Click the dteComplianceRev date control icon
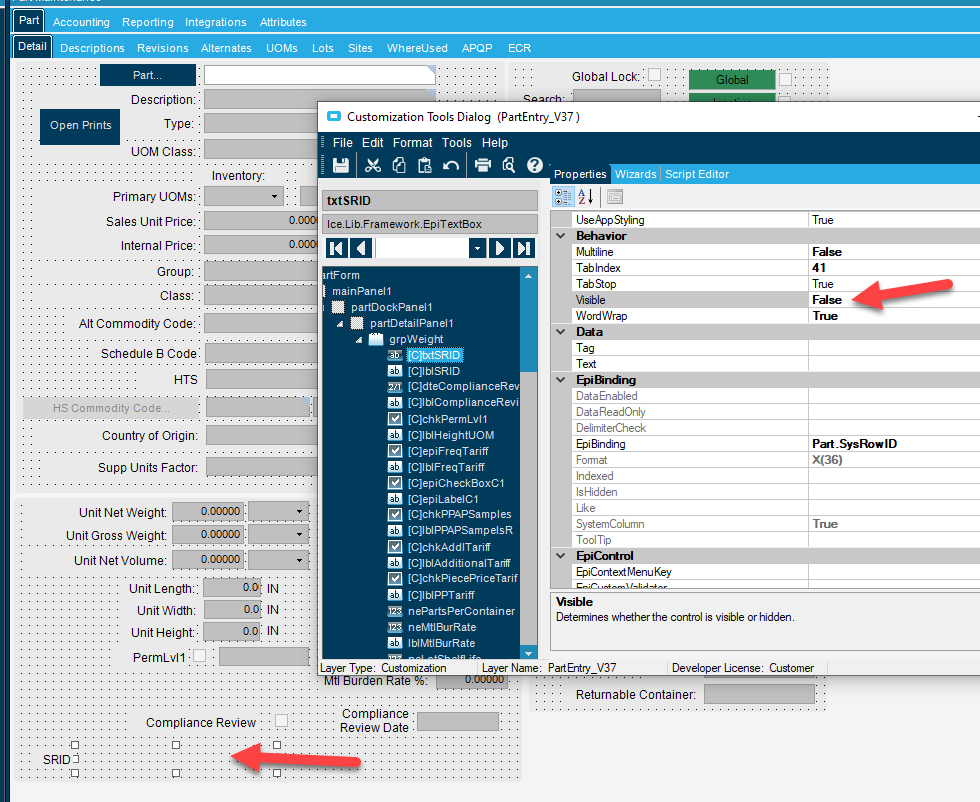 pyautogui.click(x=394, y=387)
